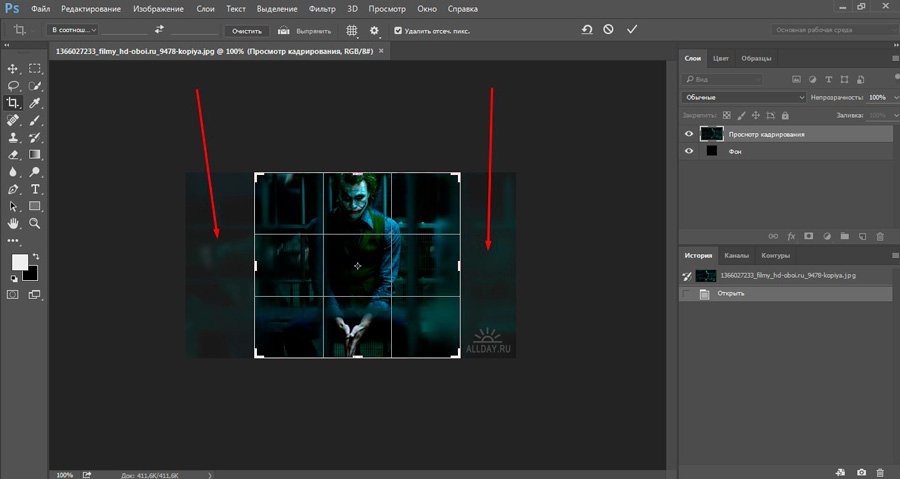This screenshot has width=900, height=479.
Task: Delete layer with the trash icon
Action: tap(880, 236)
